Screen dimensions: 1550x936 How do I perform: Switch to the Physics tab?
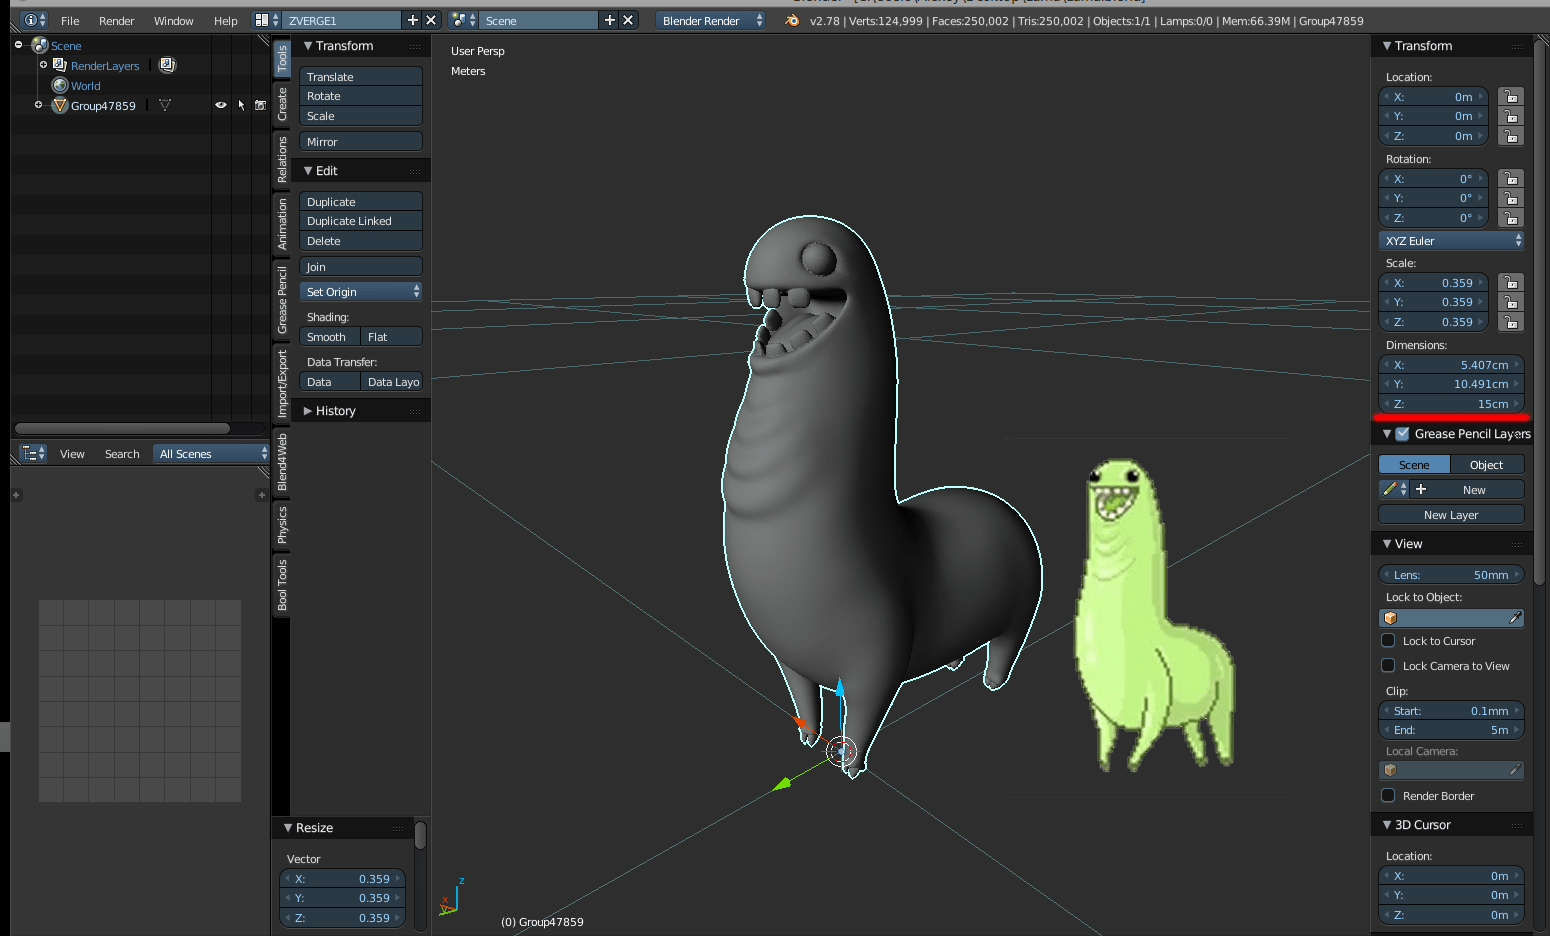click(x=282, y=524)
